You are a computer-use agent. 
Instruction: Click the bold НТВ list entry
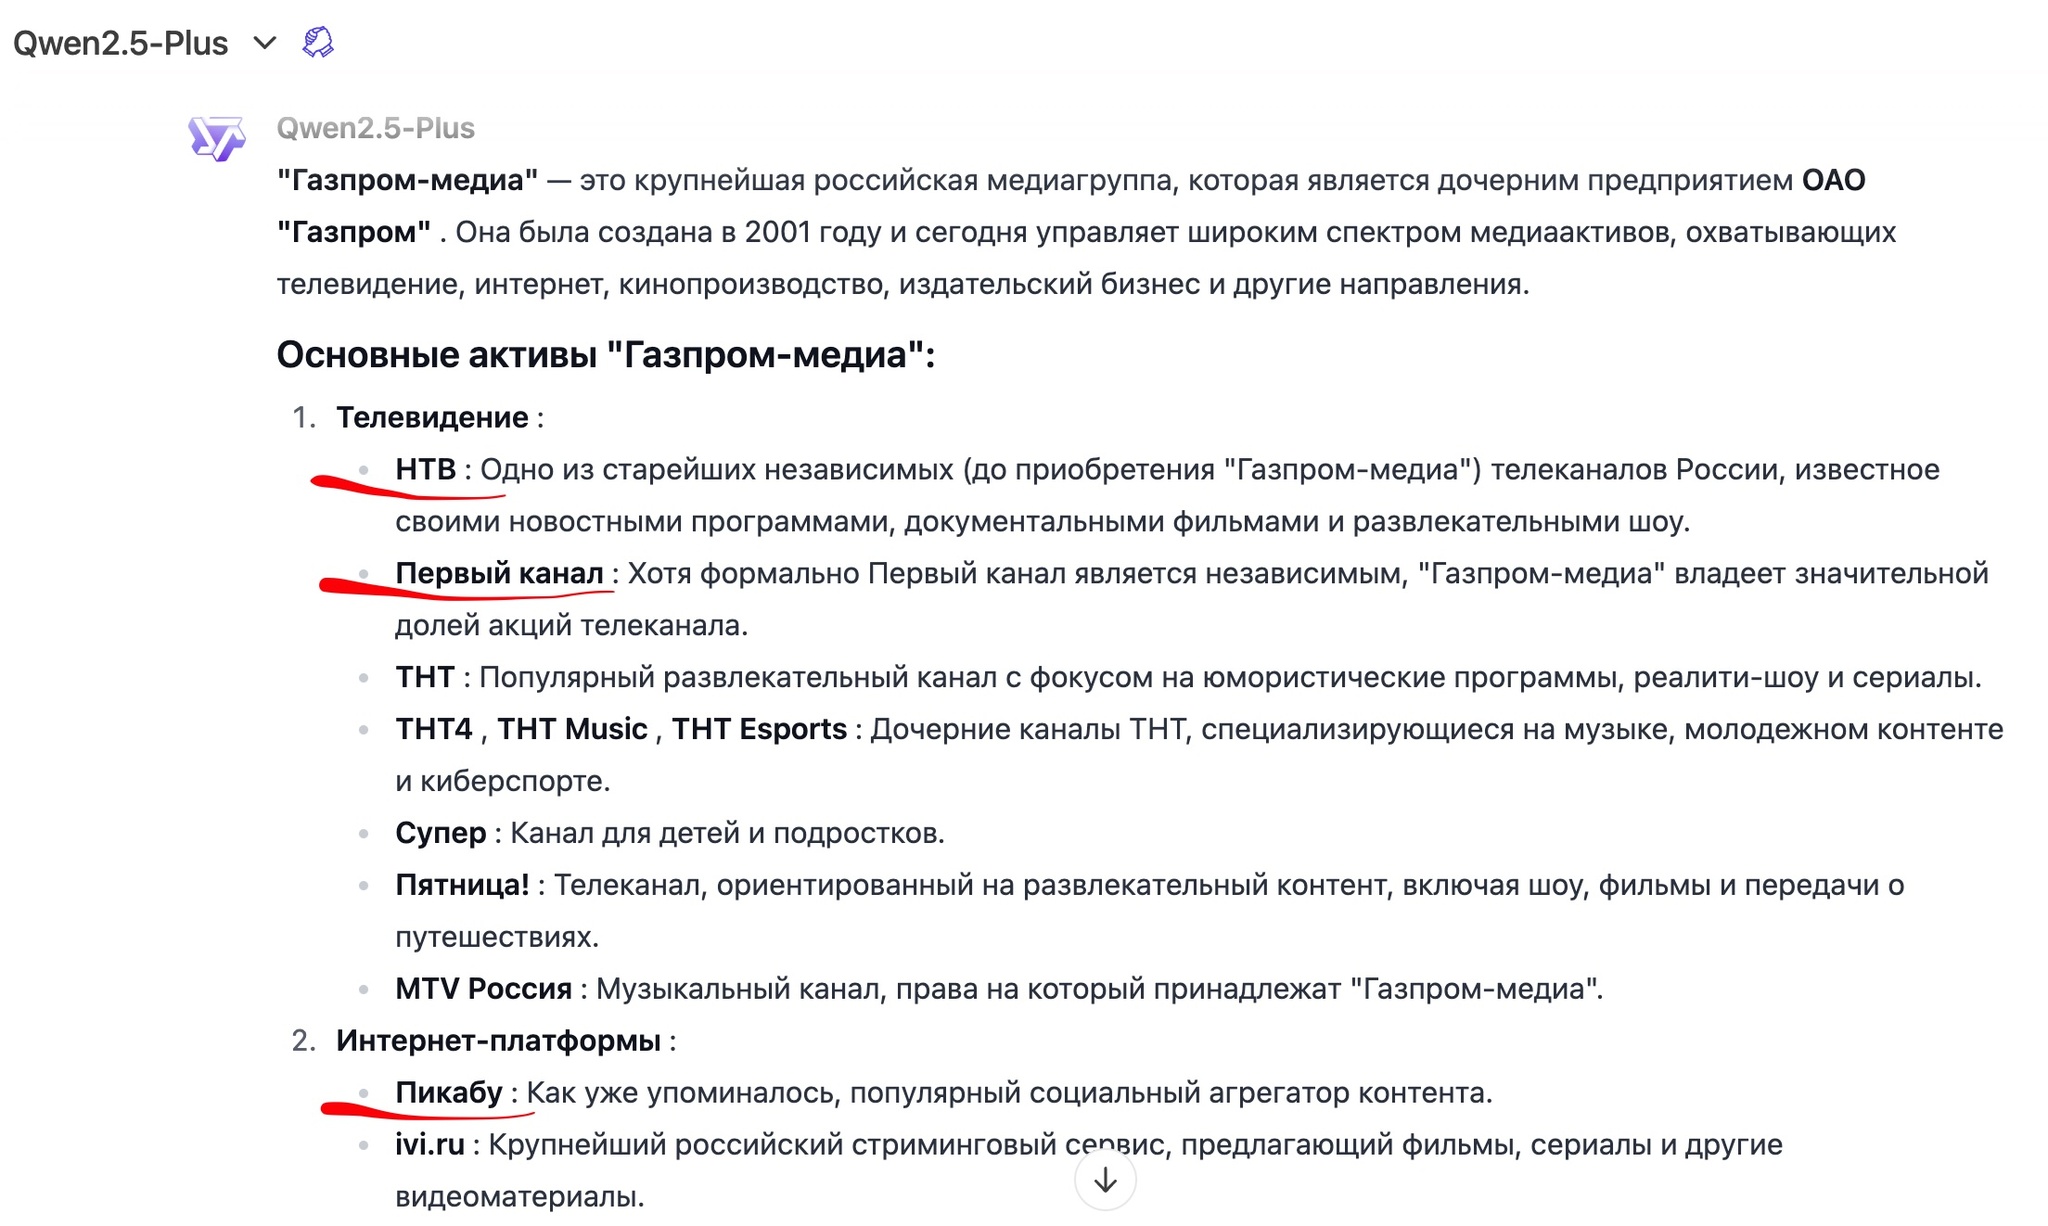[x=425, y=469]
